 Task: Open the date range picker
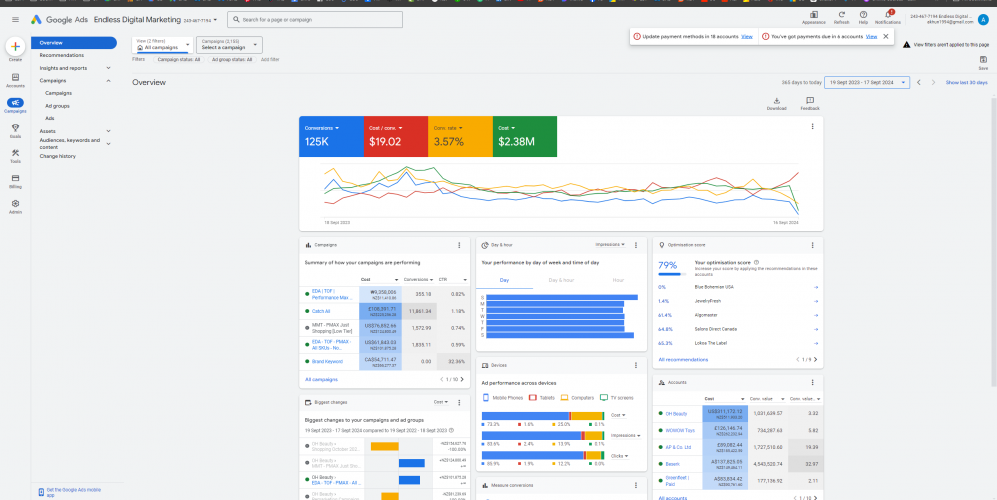[x=867, y=83]
